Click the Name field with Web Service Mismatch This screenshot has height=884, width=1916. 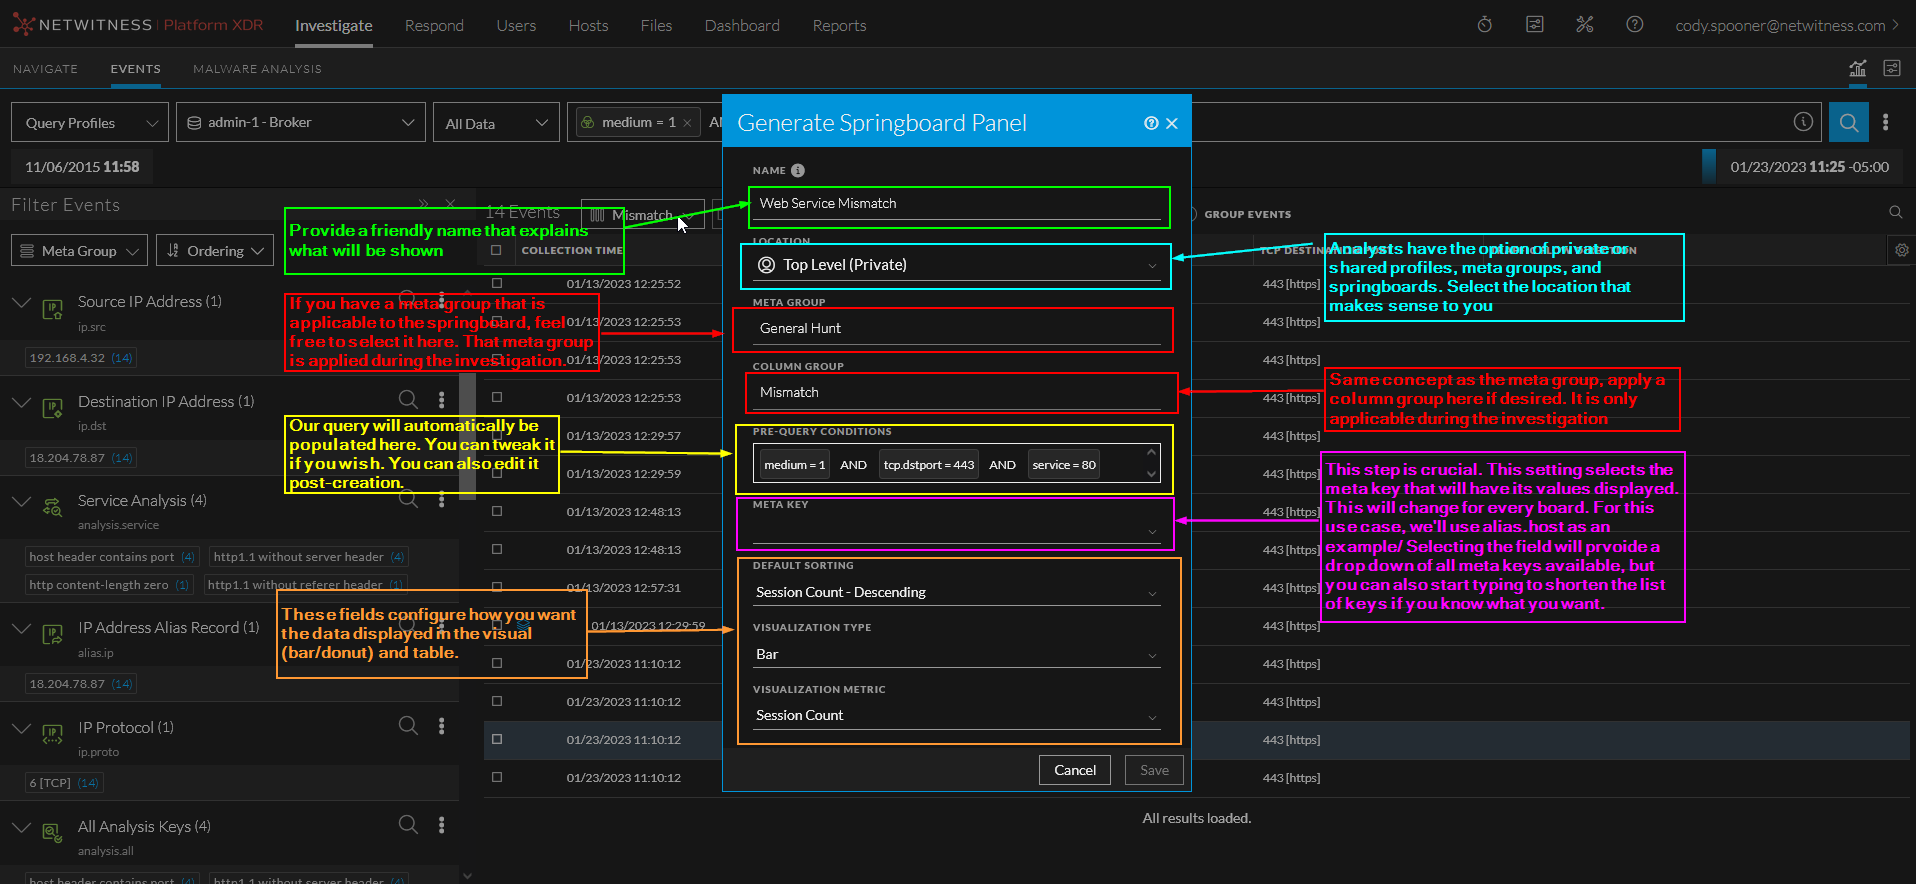point(957,204)
